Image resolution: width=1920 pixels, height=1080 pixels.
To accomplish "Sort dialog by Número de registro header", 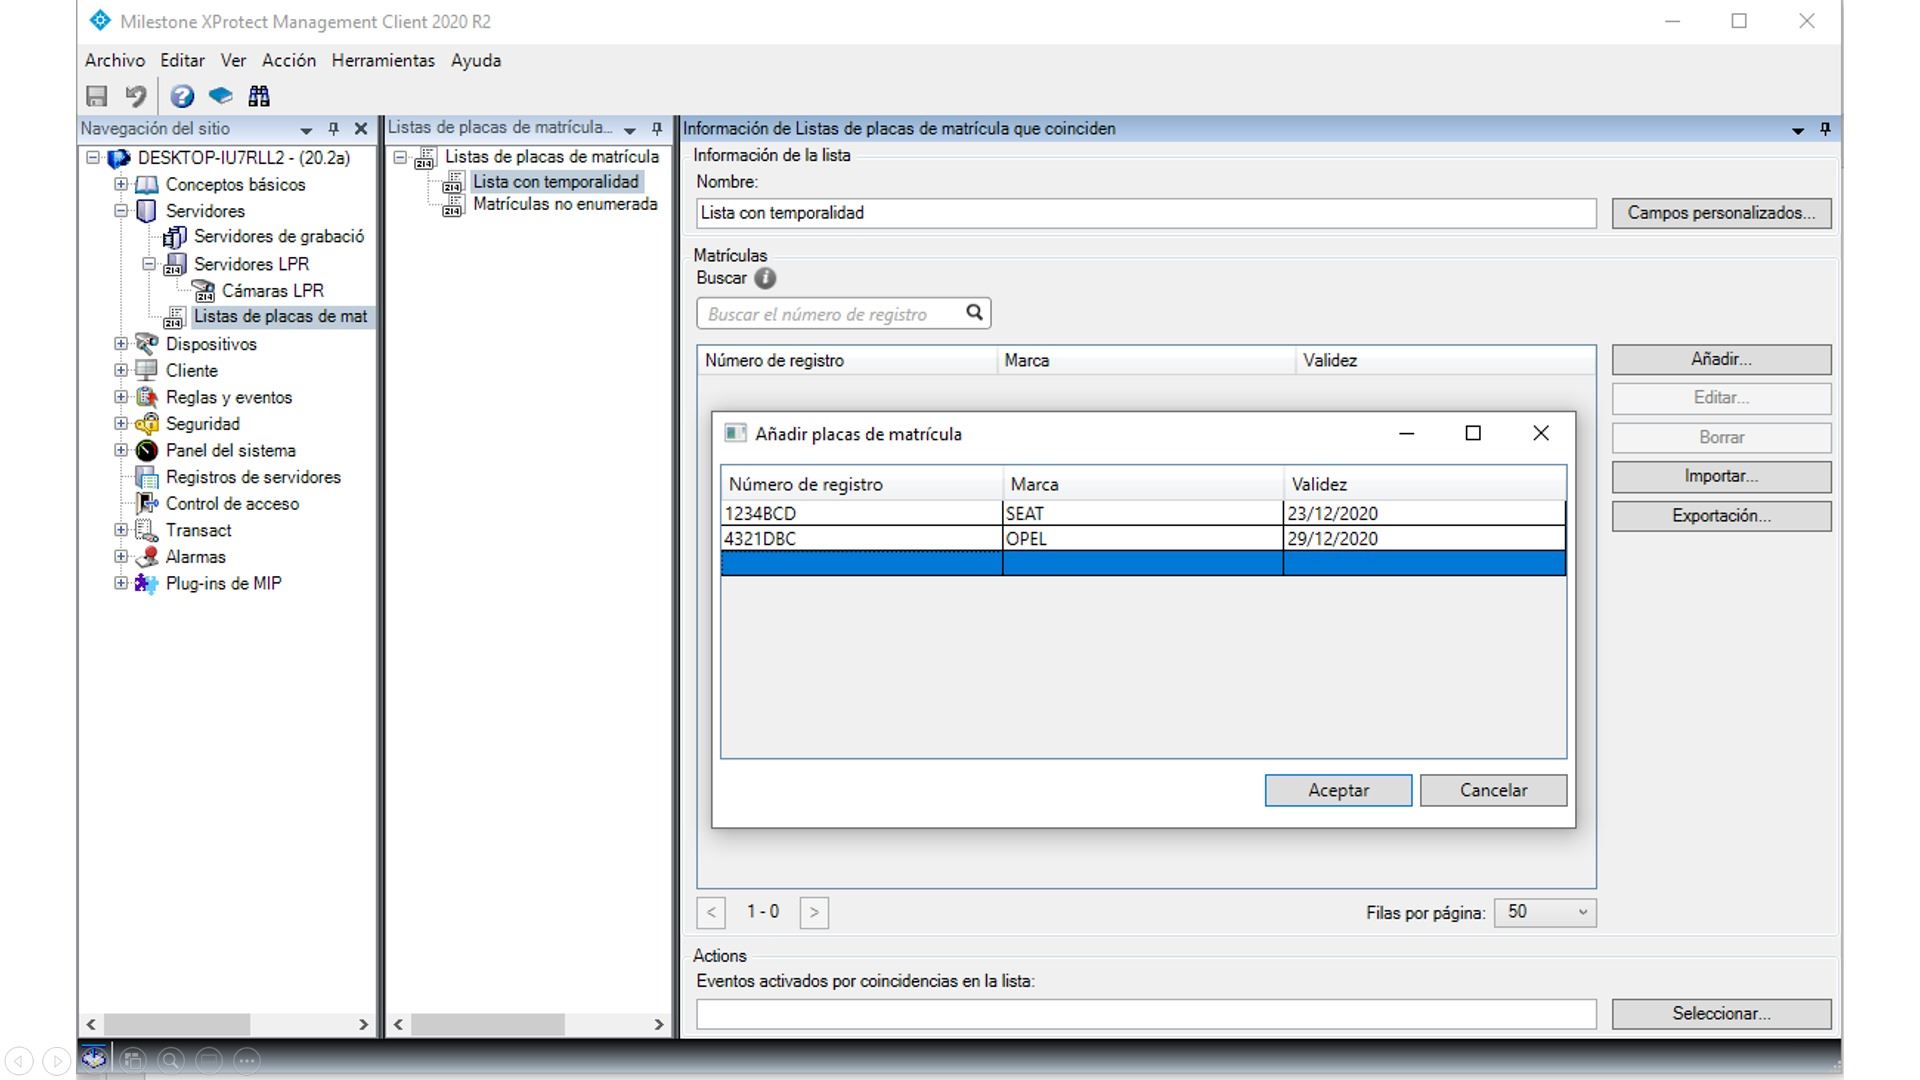I will tap(861, 484).
